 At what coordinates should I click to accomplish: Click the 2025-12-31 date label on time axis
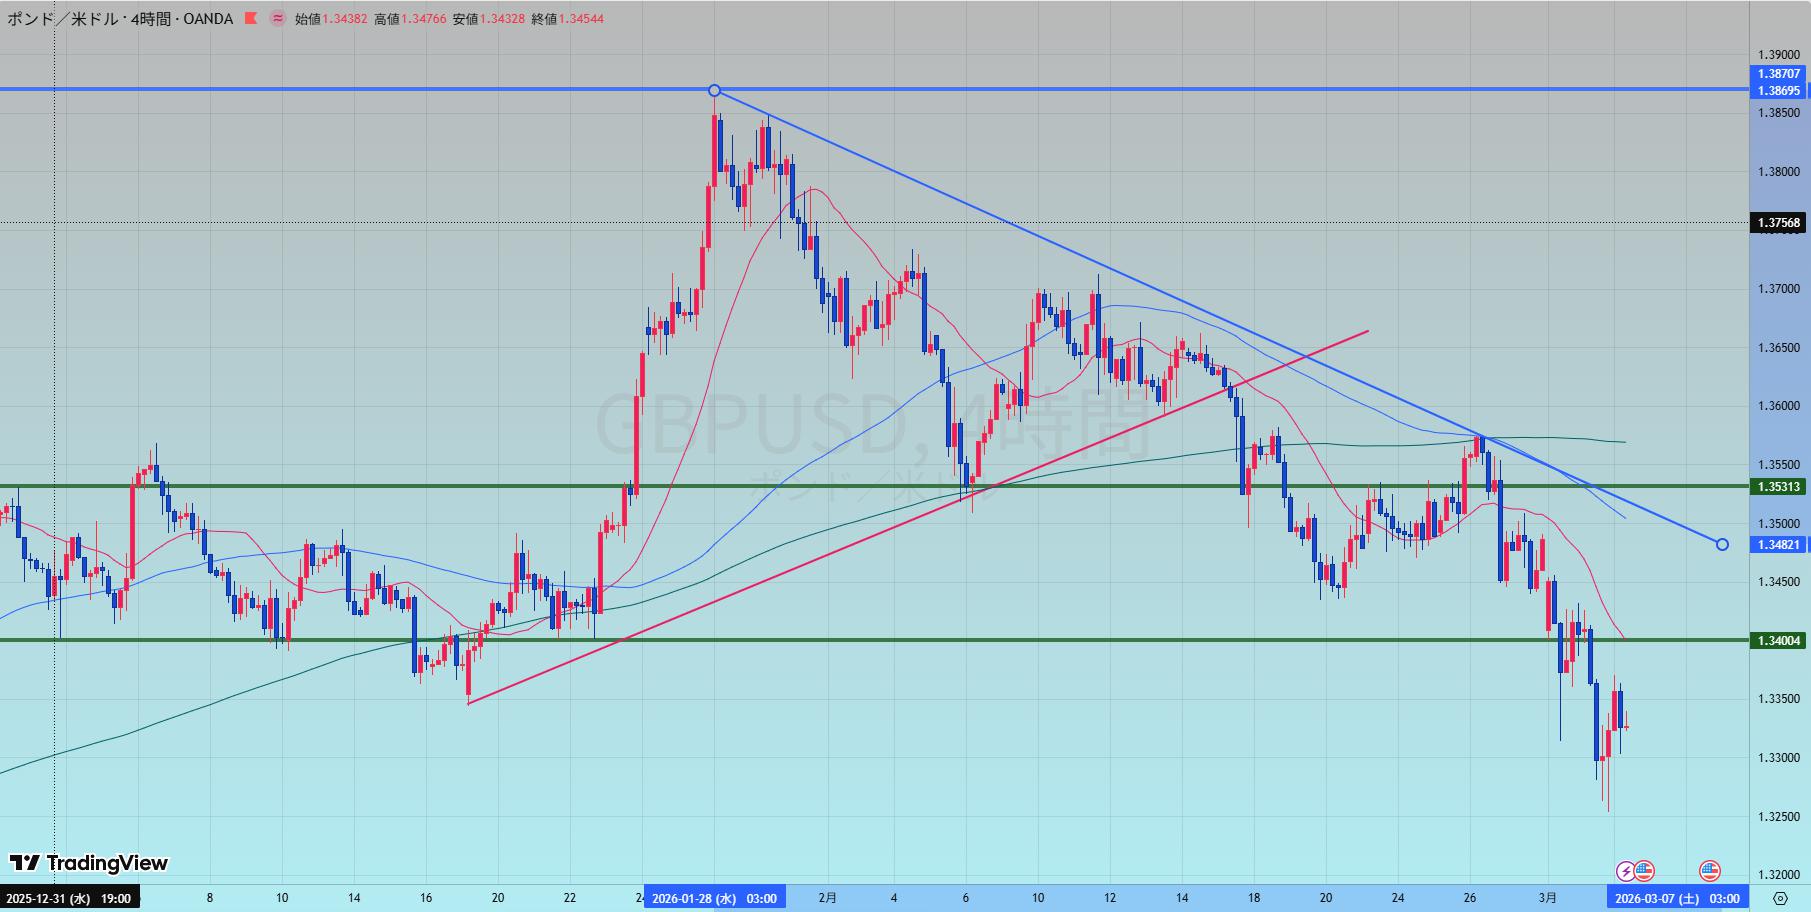click(x=69, y=898)
